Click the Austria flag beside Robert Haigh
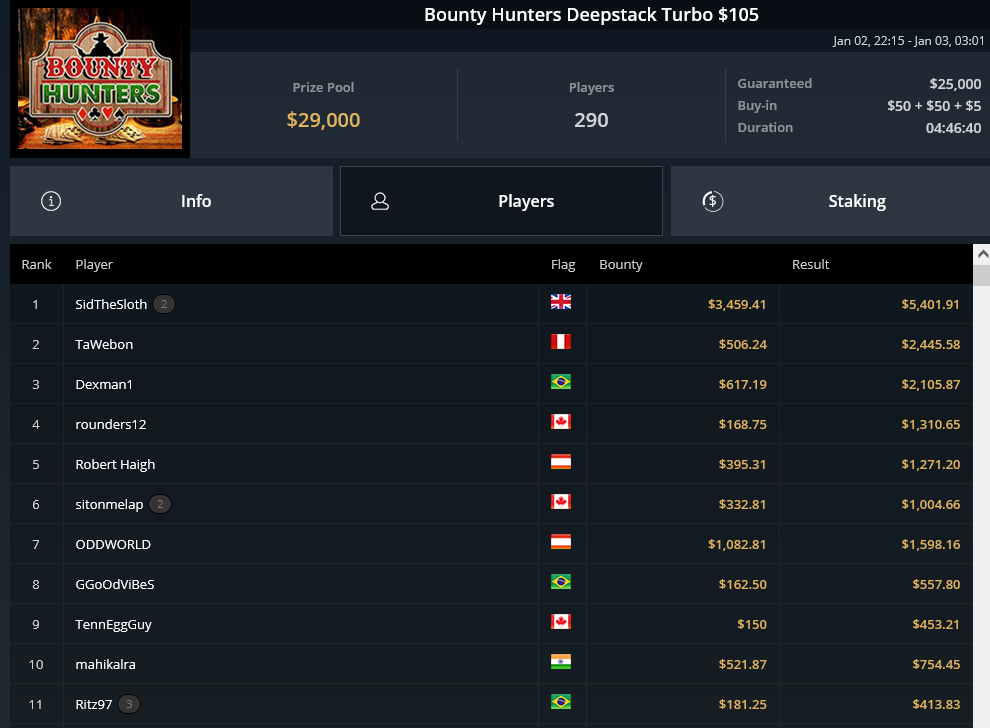Image resolution: width=990 pixels, height=728 pixels. tap(561, 462)
